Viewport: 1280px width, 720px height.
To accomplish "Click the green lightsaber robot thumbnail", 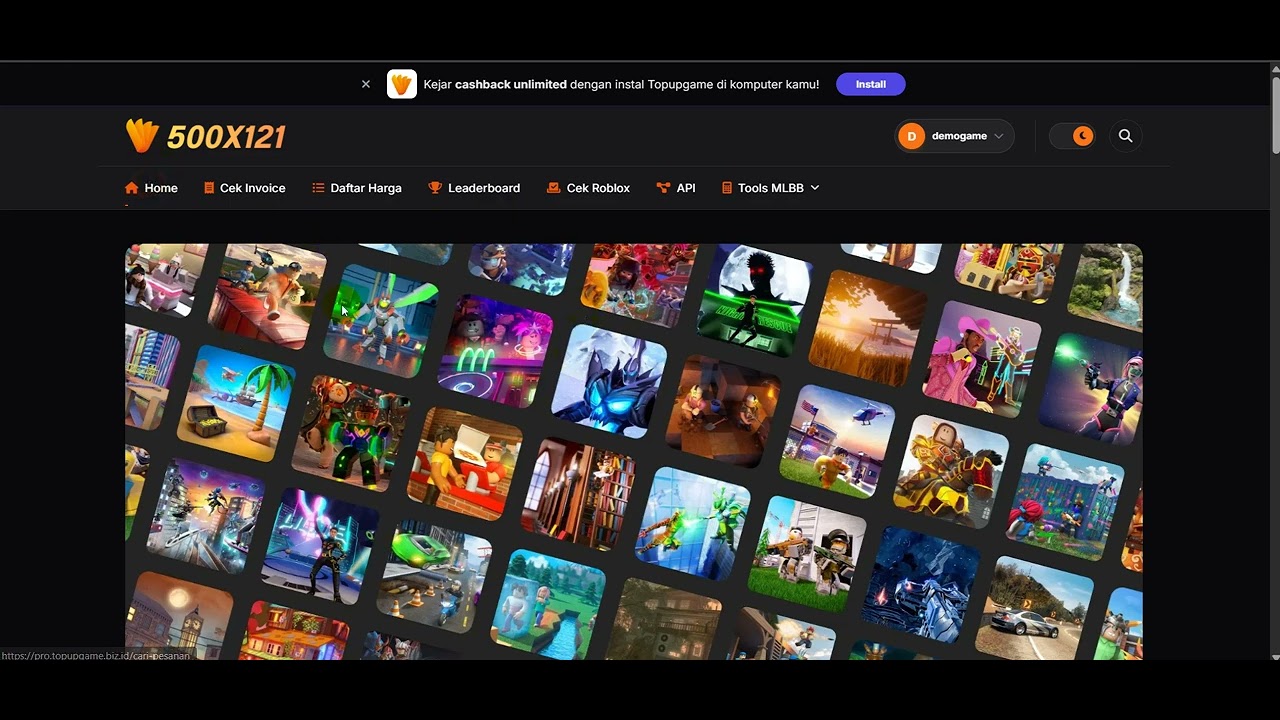I will (382, 321).
